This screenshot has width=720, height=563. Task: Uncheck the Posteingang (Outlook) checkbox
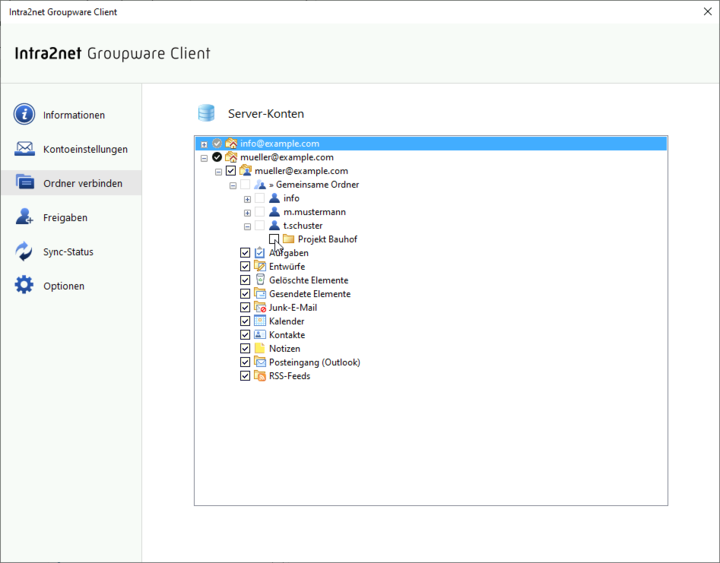tap(245, 362)
